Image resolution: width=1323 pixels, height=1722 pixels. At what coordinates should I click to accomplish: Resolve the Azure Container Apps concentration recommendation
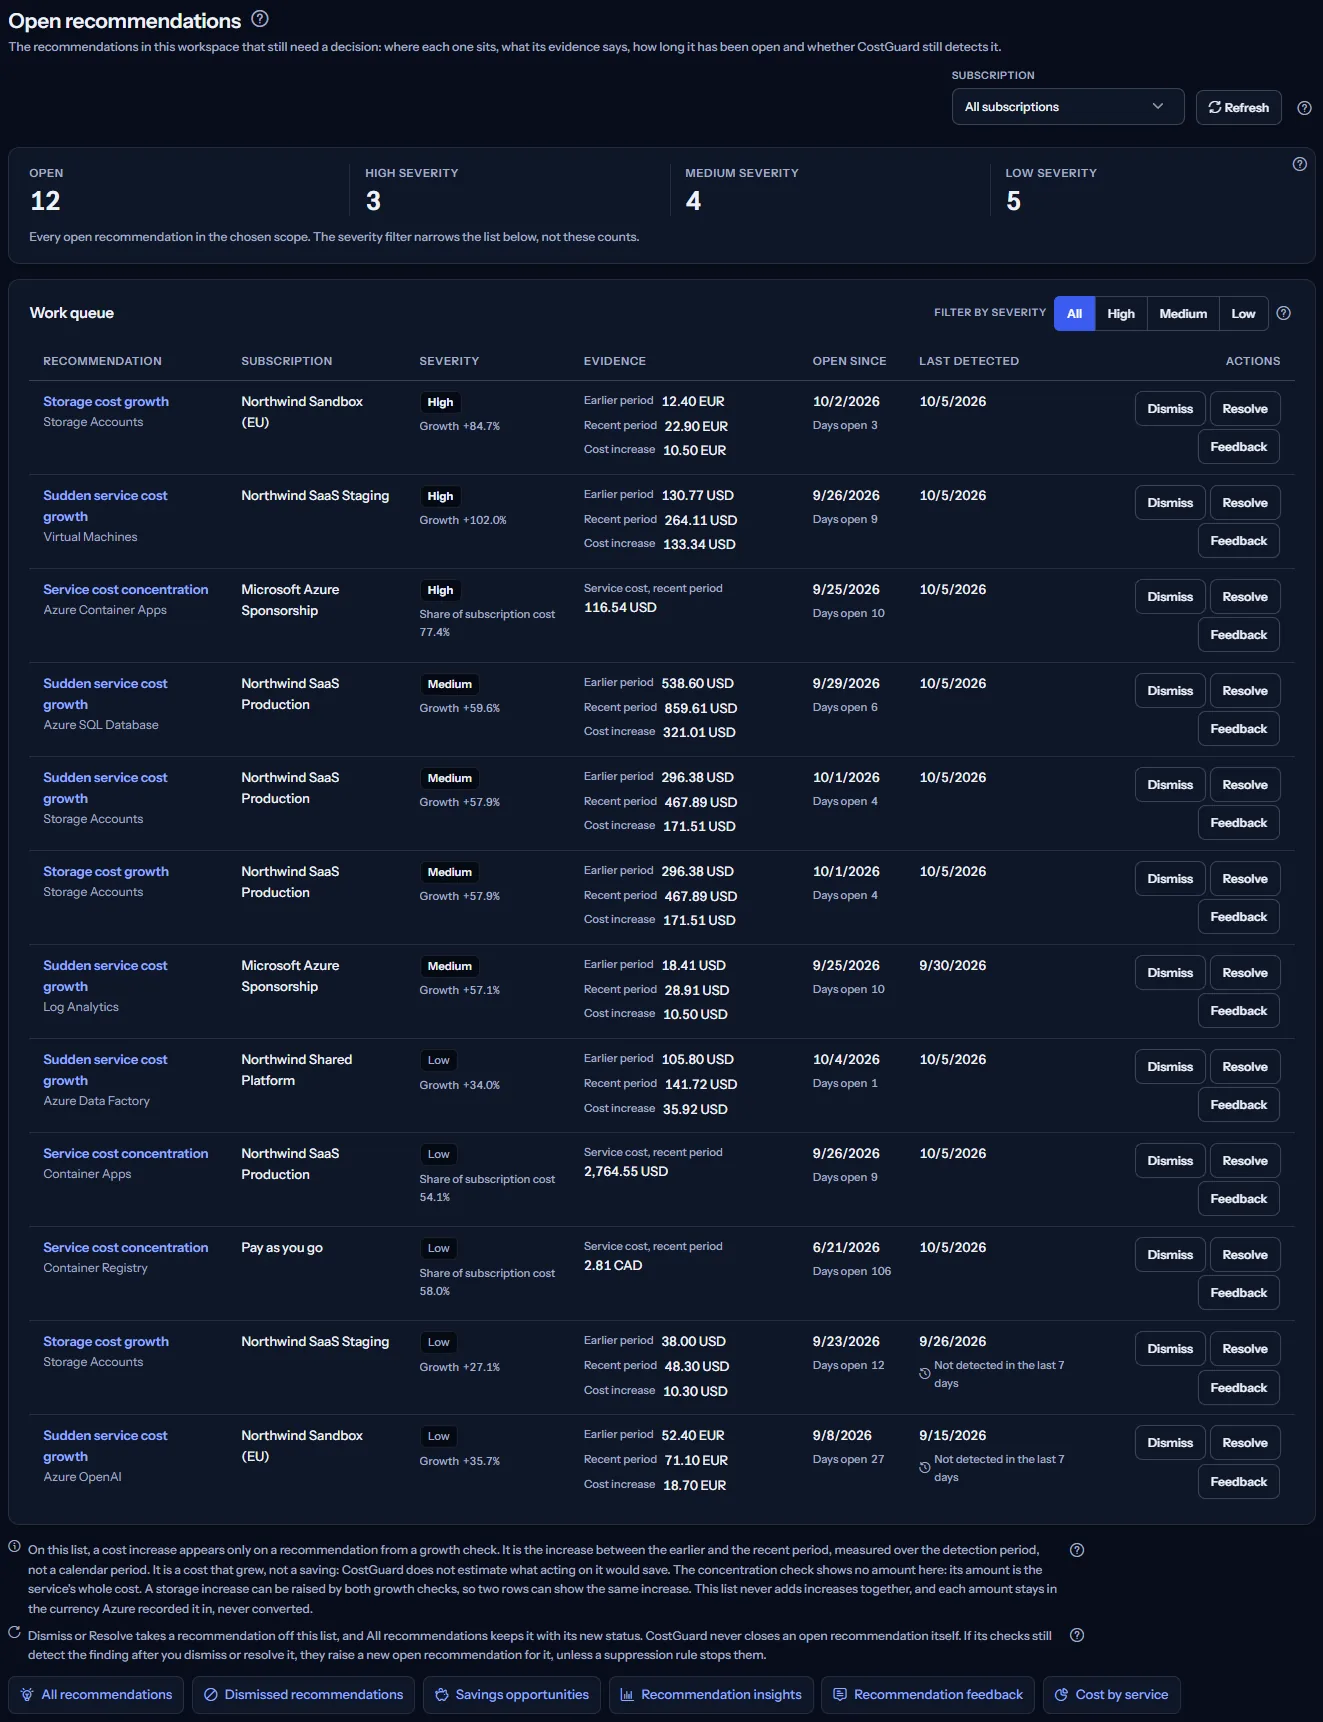(x=1245, y=597)
